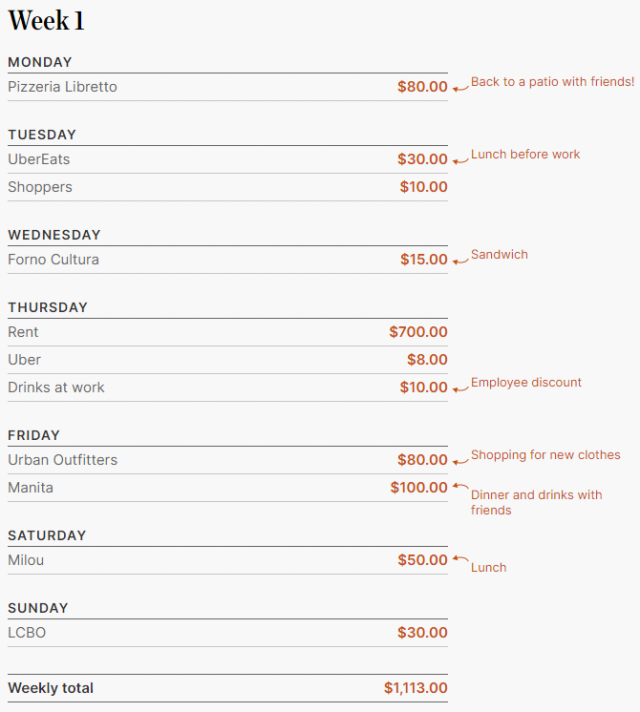640x712 pixels.
Task: Click the Rent $700.00 amount
Action: [418, 332]
